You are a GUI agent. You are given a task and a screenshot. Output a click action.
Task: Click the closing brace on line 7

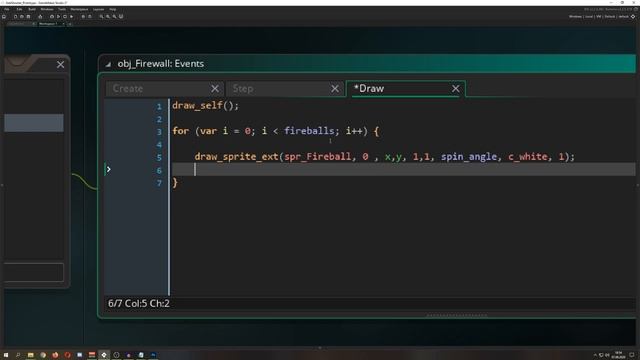click(175, 182)
